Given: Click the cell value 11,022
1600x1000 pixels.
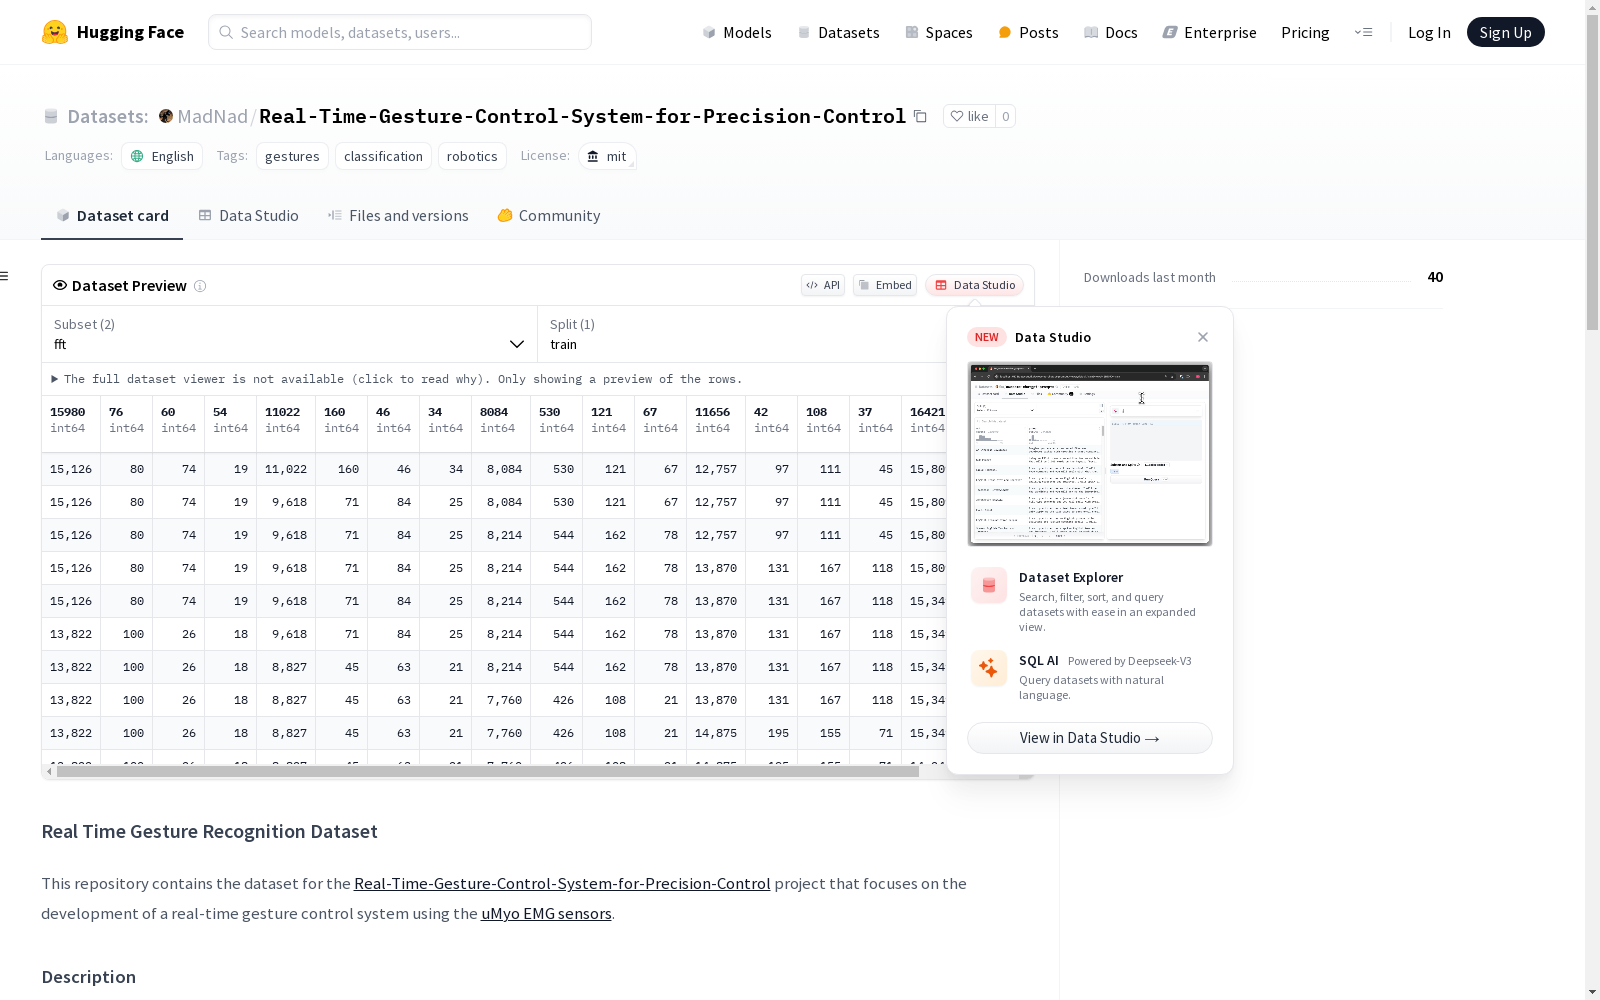Looking at the screenshot, I should [x=286, y=469].
